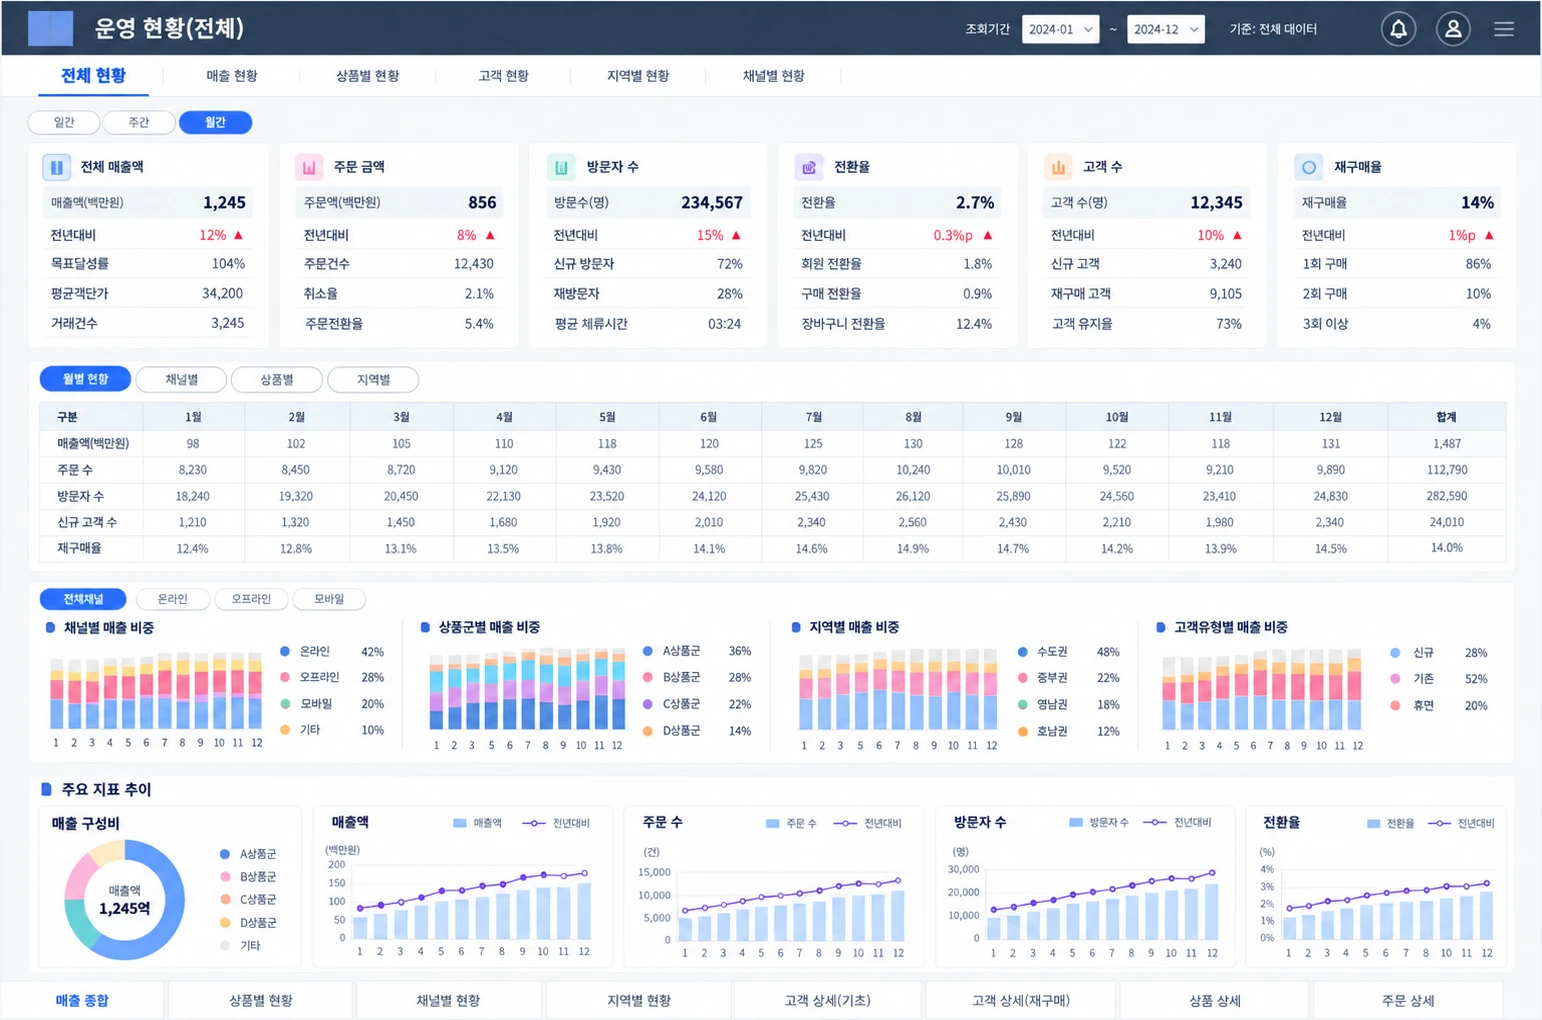Screen dimensions: 1542x1020
Task: Click the 12월 column header in table
Action: click(1330, 417)
